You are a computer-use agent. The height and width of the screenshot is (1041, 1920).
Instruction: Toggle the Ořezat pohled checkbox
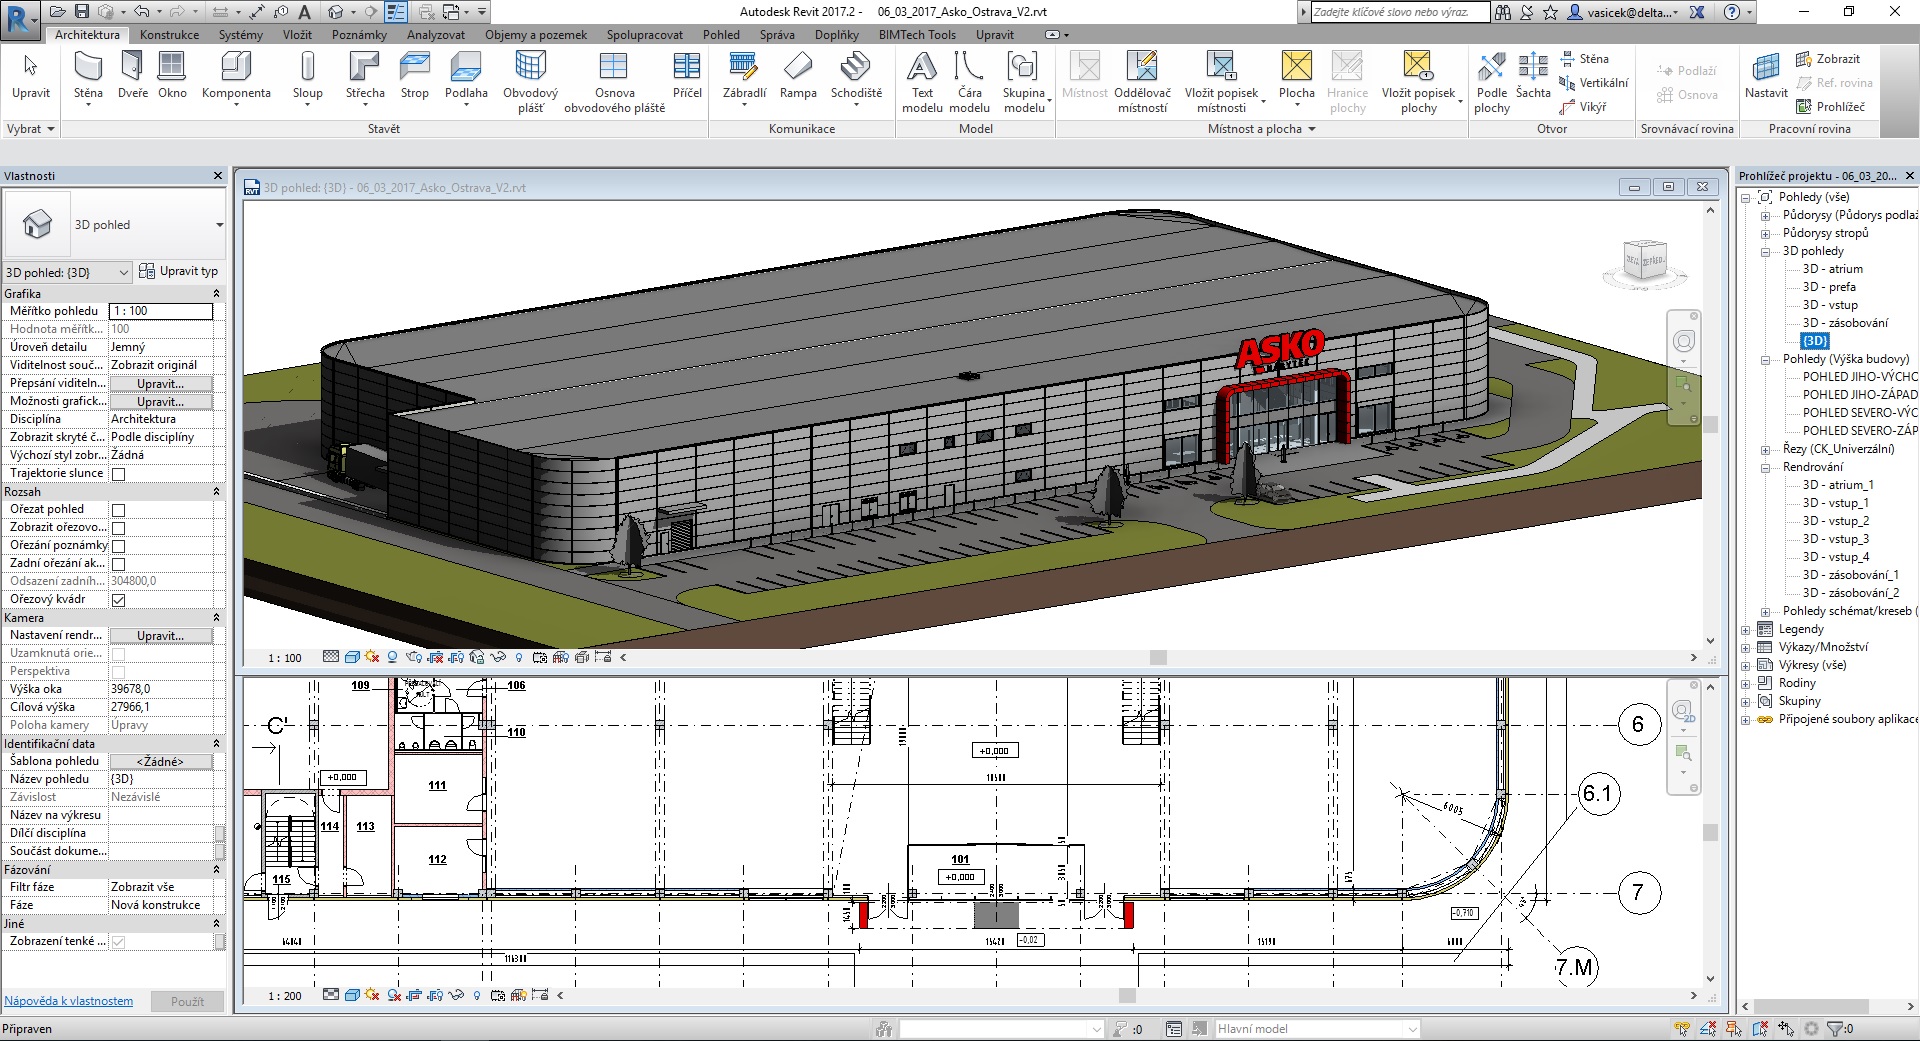pos(118,510)
